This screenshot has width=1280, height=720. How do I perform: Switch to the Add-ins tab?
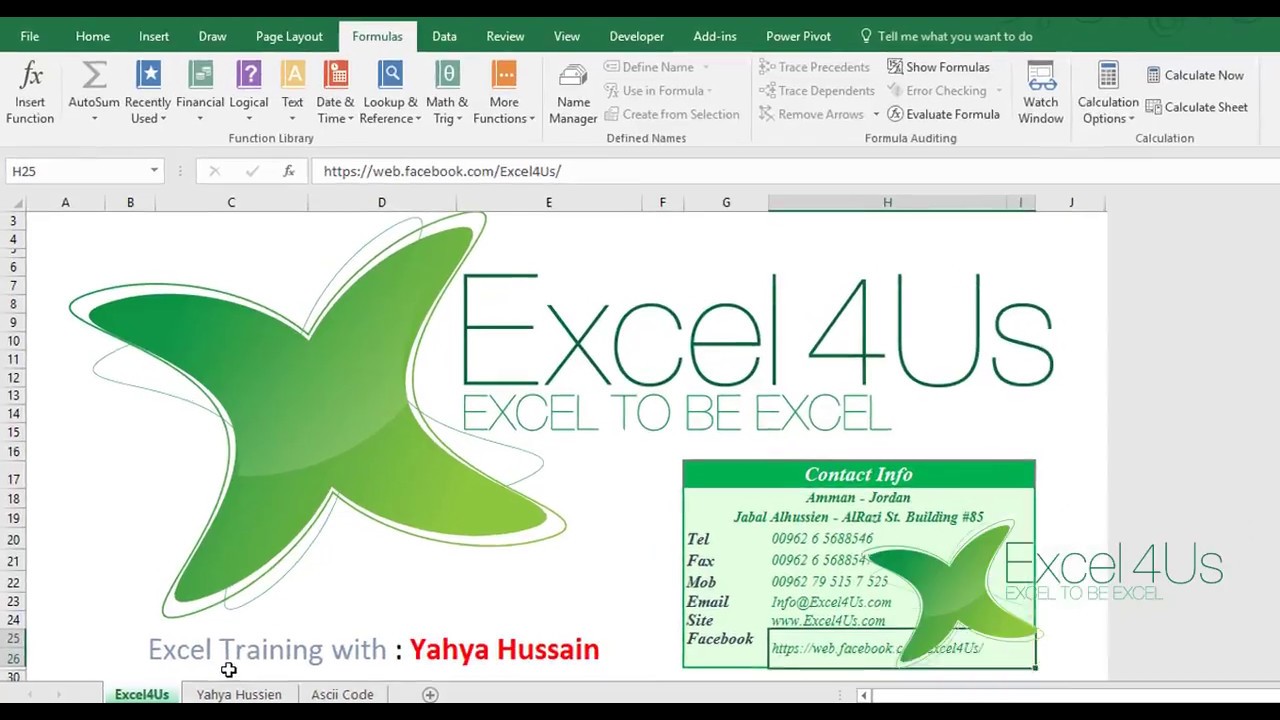tap(715, 36)
